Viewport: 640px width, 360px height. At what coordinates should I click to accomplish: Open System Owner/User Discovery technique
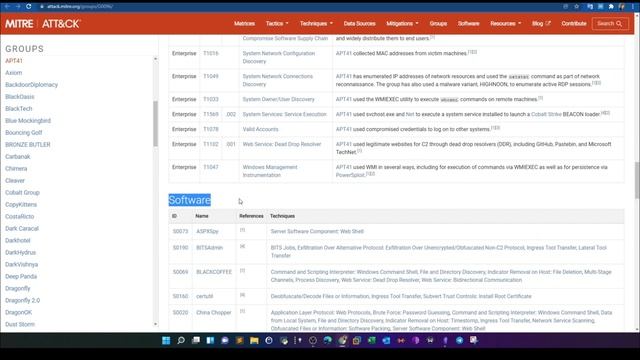[x=278, y=100]
